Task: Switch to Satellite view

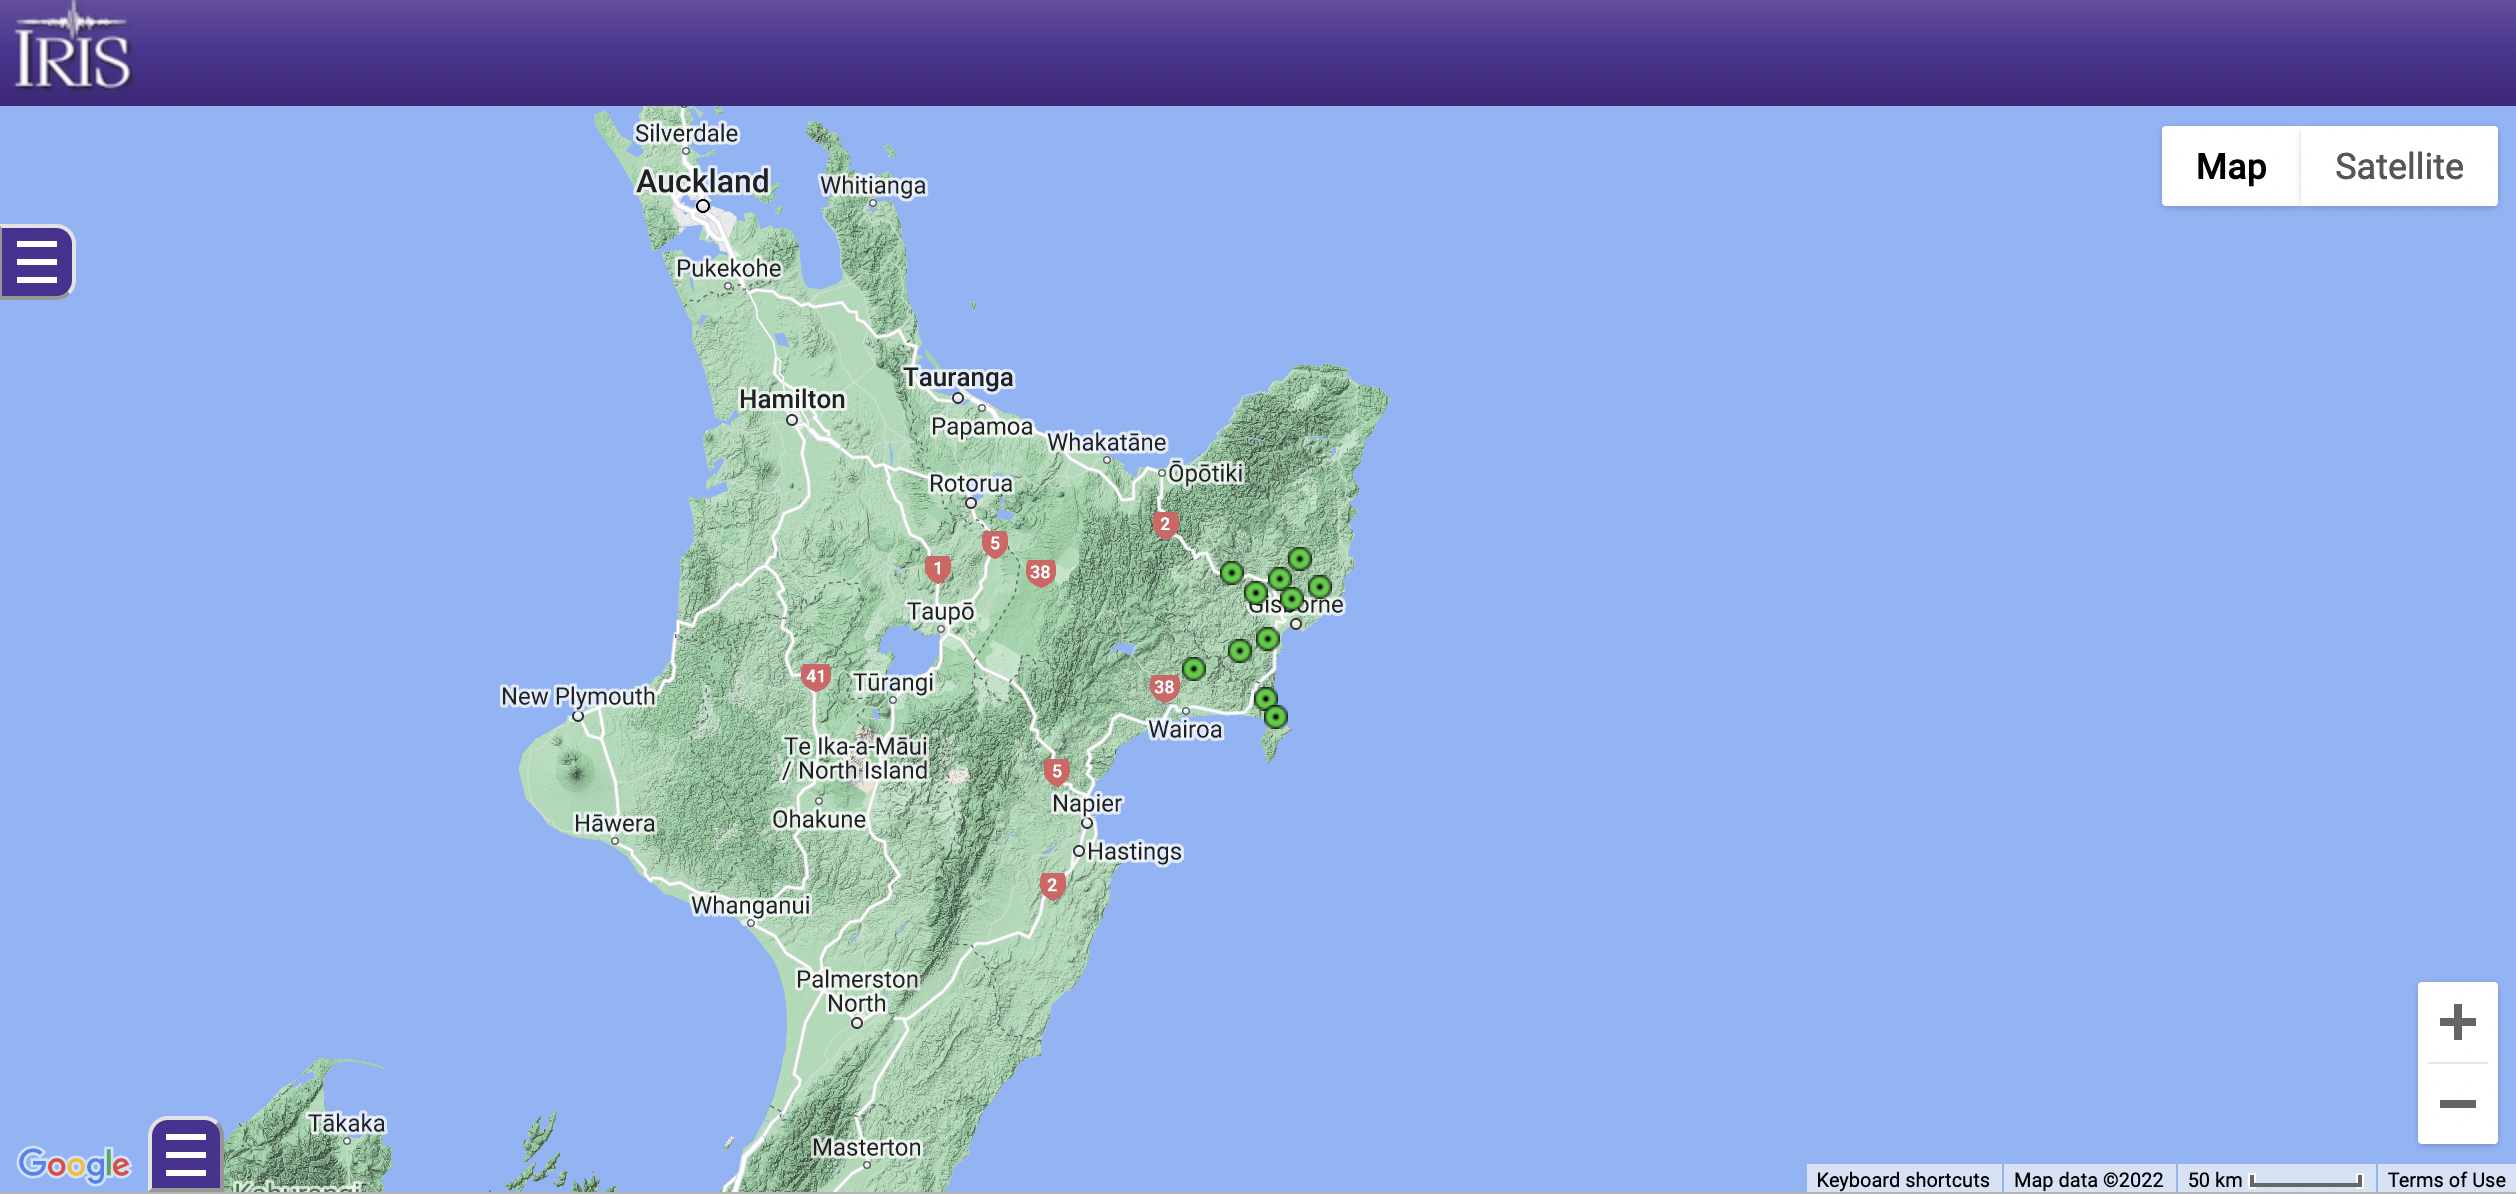Action: (2399, 166)
